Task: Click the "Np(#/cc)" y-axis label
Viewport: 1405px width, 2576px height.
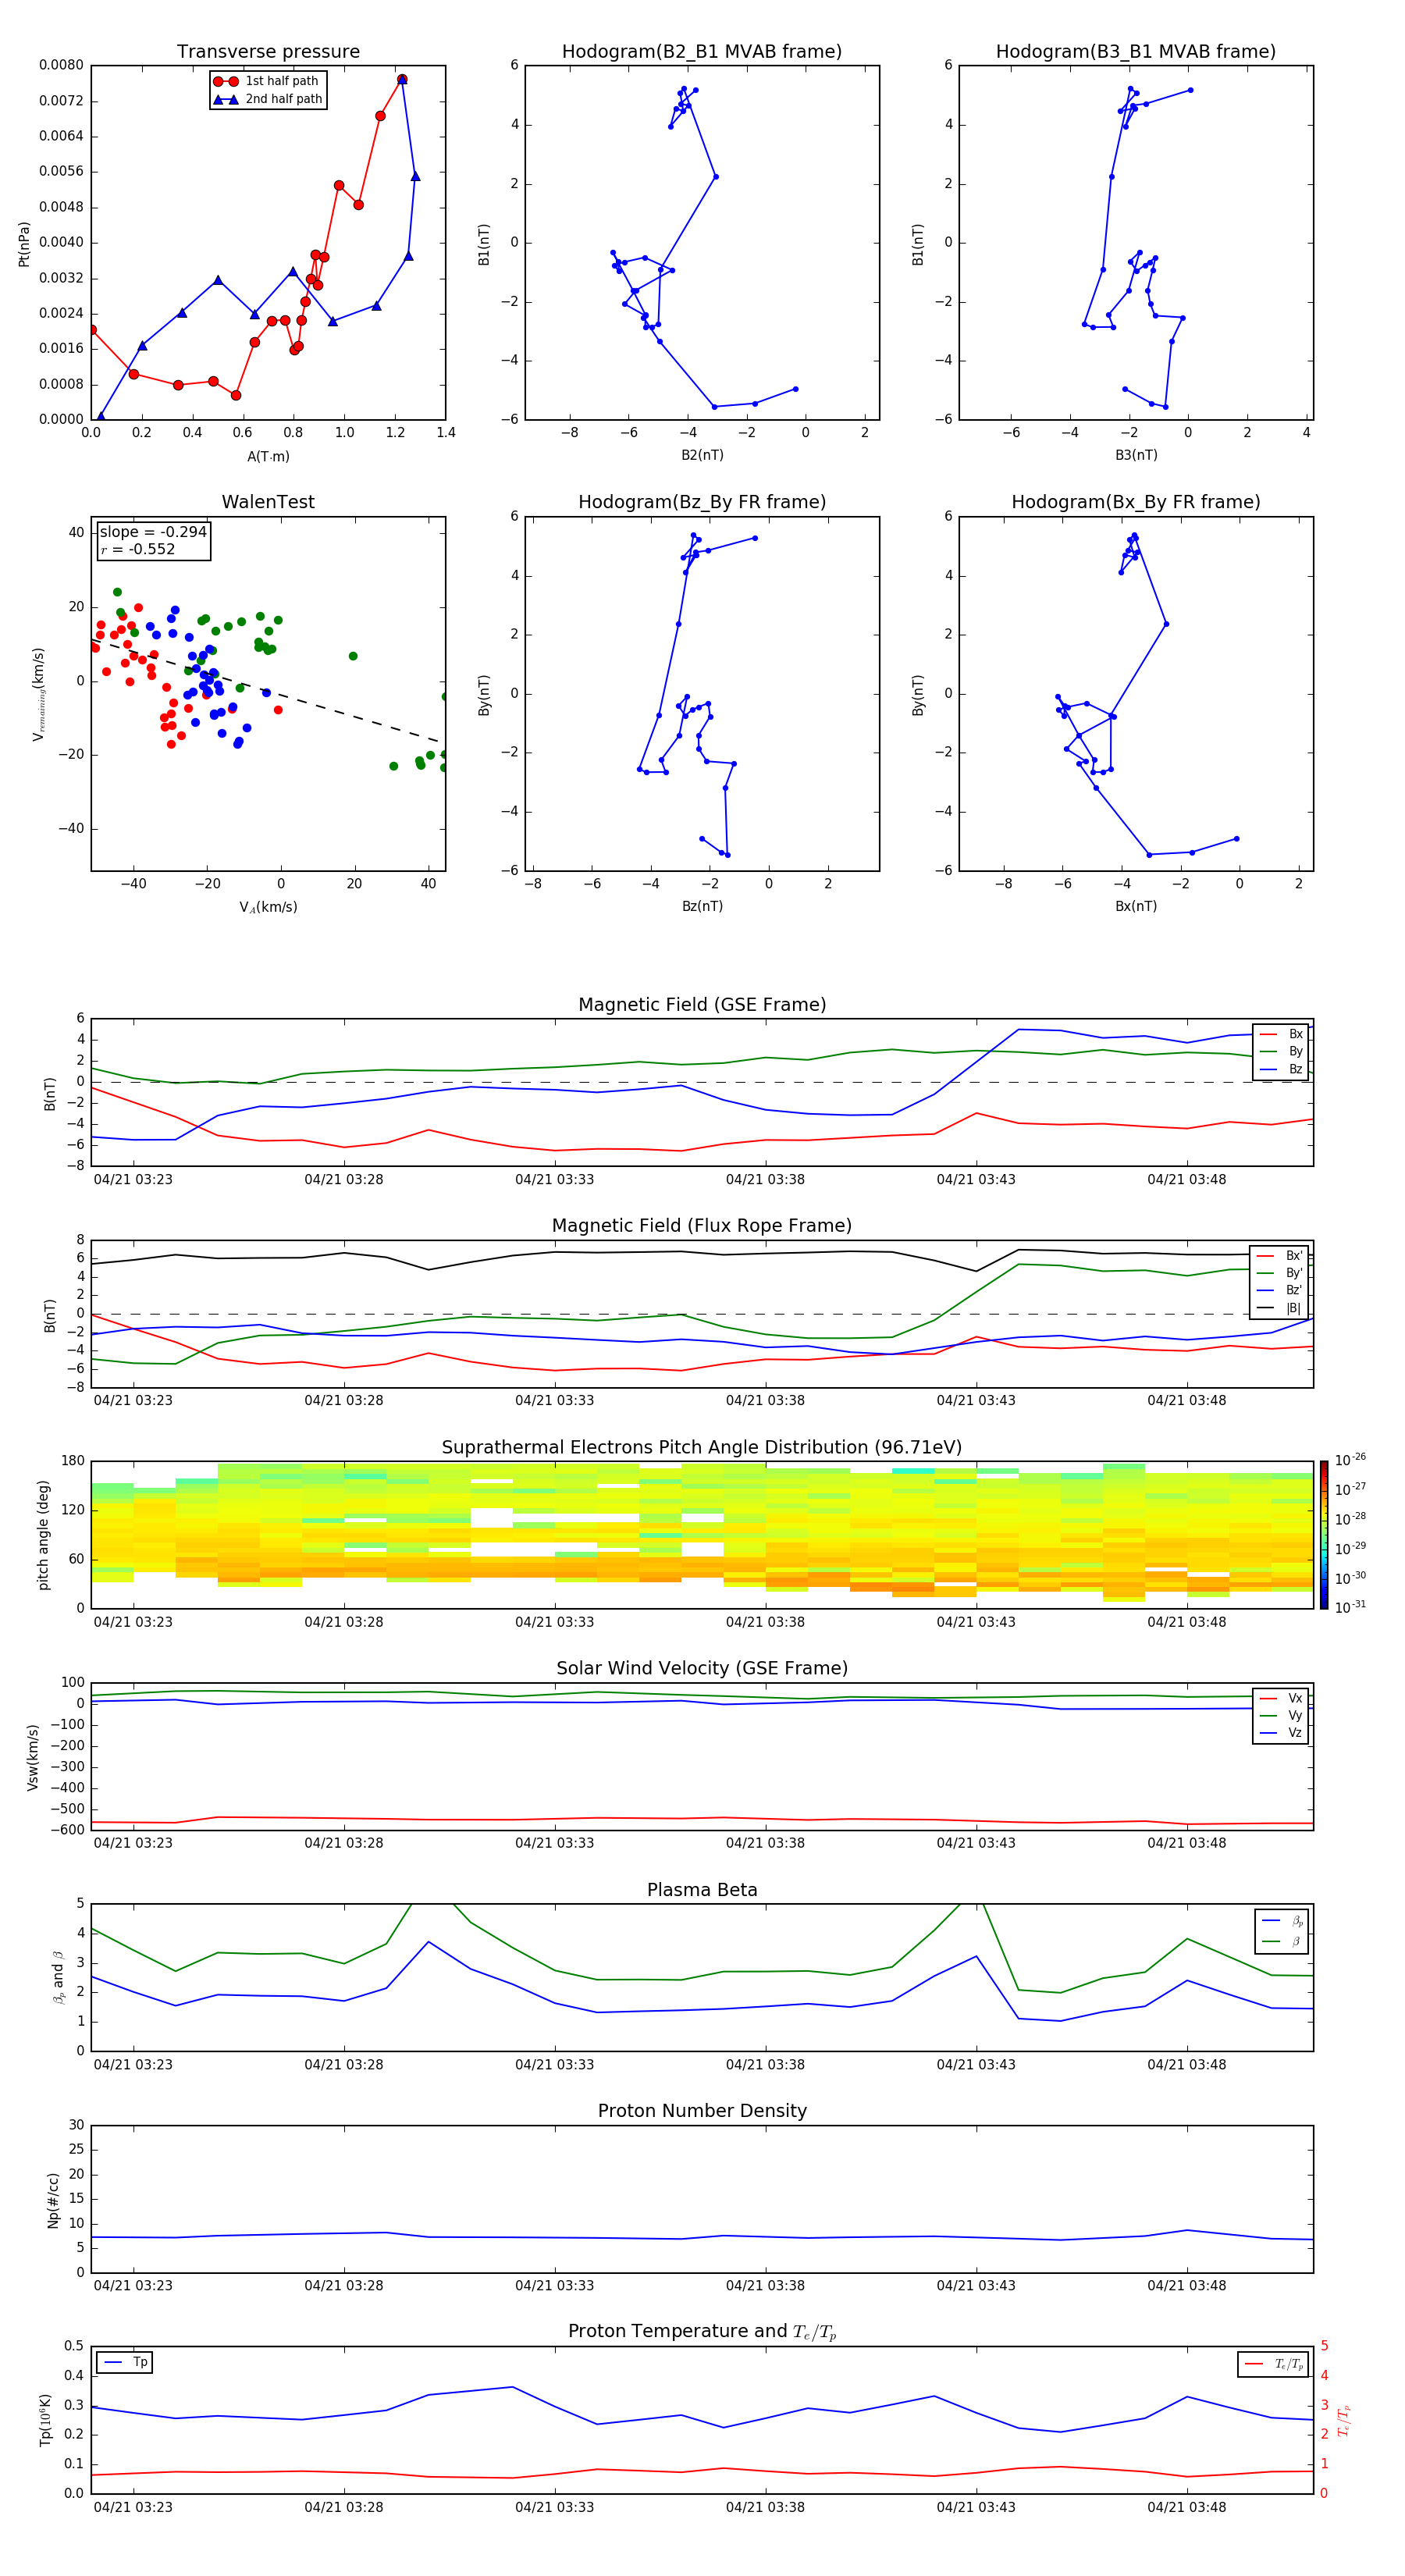Action: pyautogui.click(x=53, y=2200)
